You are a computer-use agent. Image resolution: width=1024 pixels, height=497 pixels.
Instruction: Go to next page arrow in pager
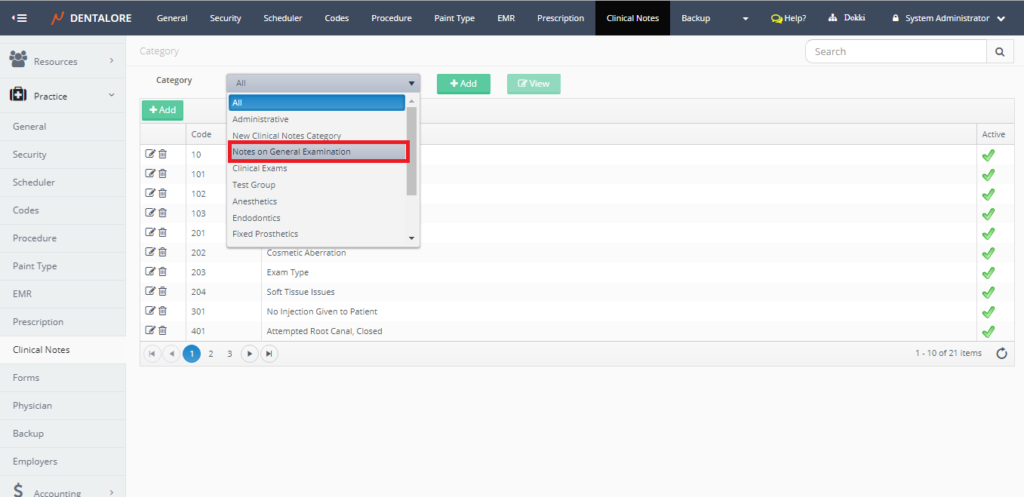coord(249,353)
